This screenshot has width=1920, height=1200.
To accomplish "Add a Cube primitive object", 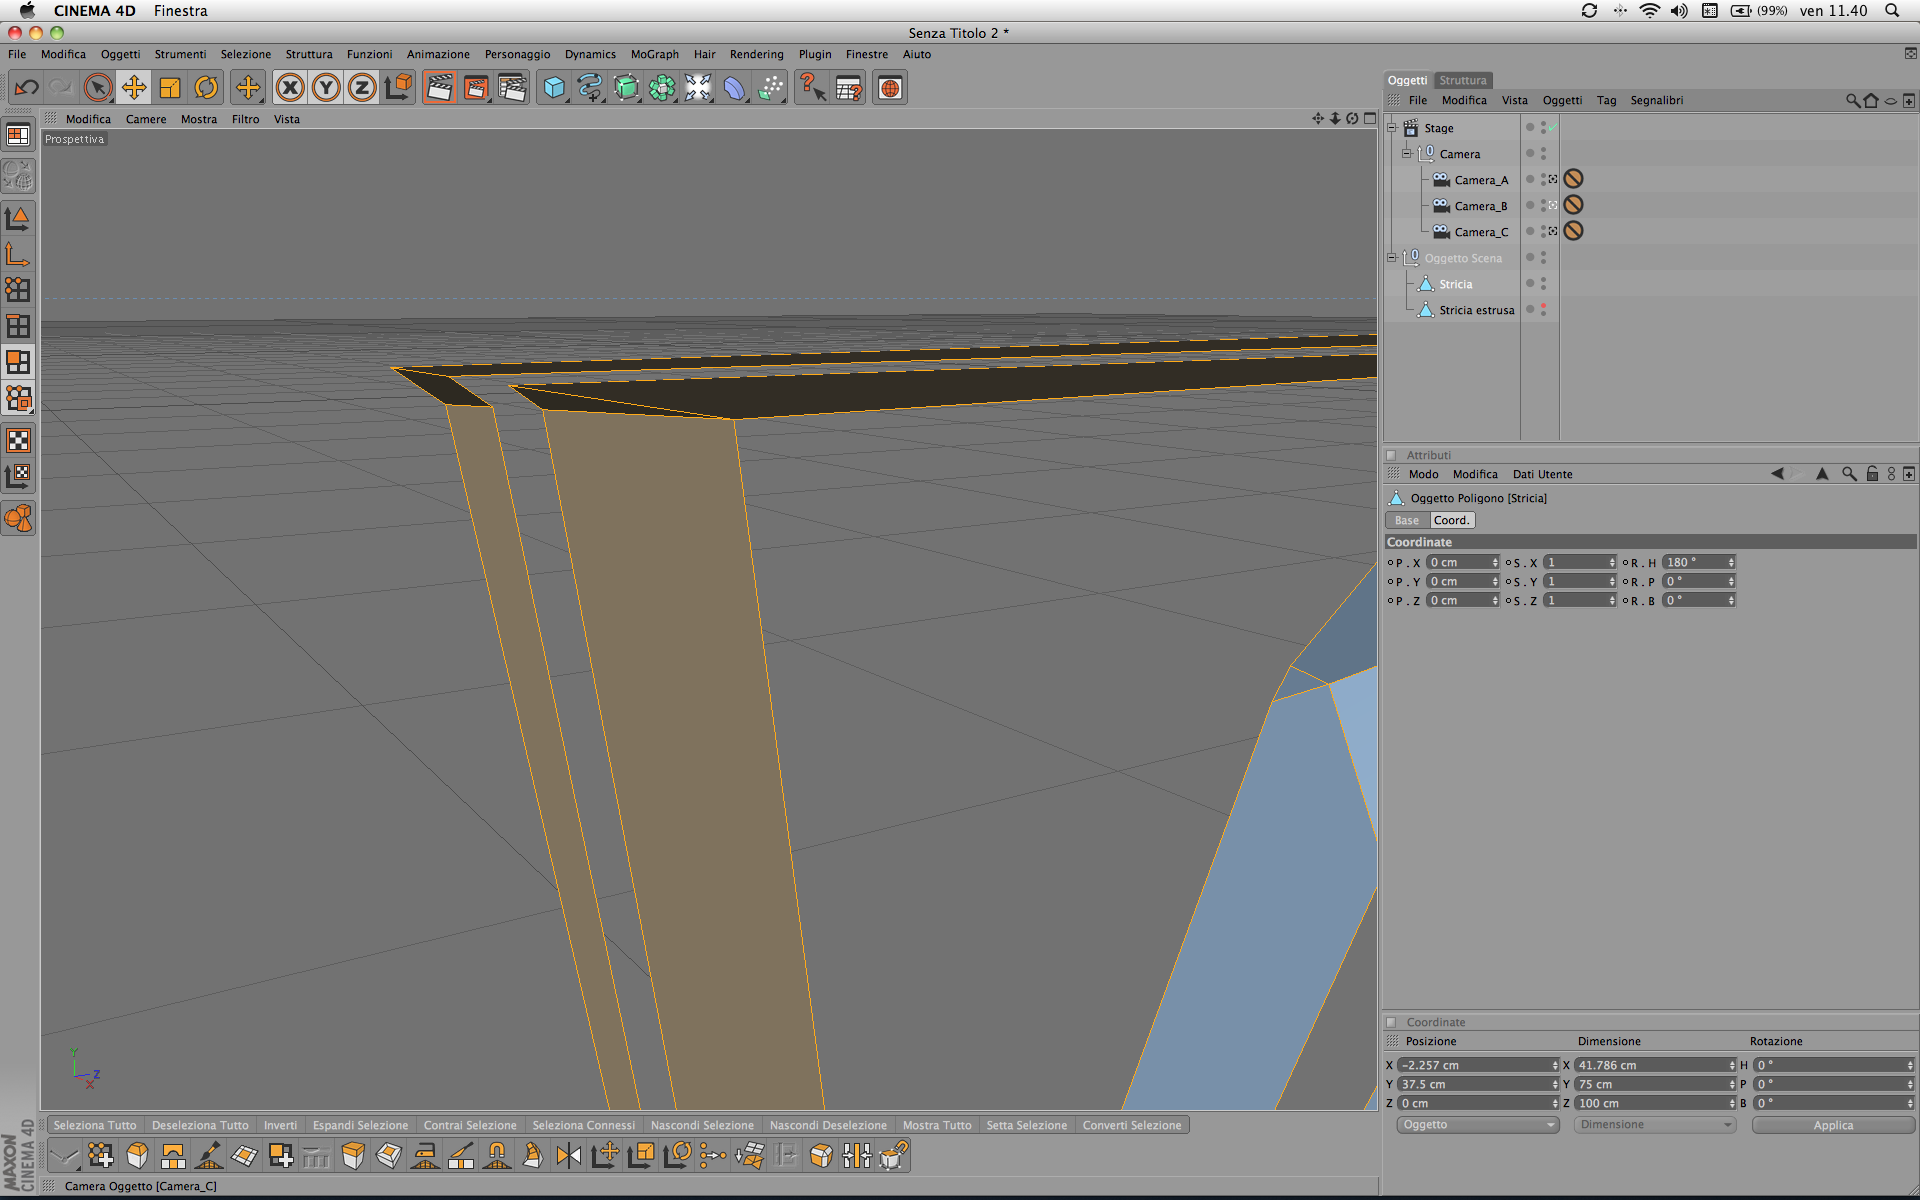I will pyautogui.click(x=554, y=88).
